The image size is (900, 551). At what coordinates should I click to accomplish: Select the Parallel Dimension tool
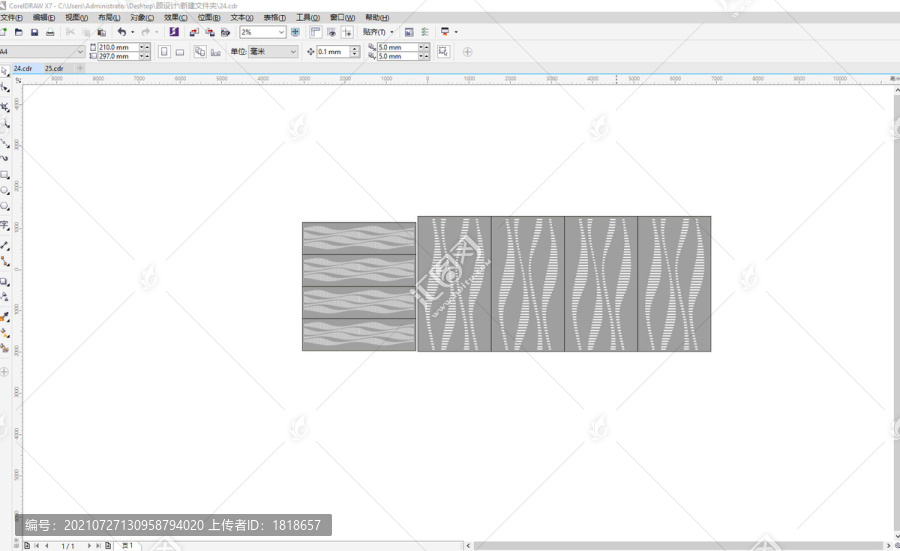pyautogui.click(x=5, y=246)
